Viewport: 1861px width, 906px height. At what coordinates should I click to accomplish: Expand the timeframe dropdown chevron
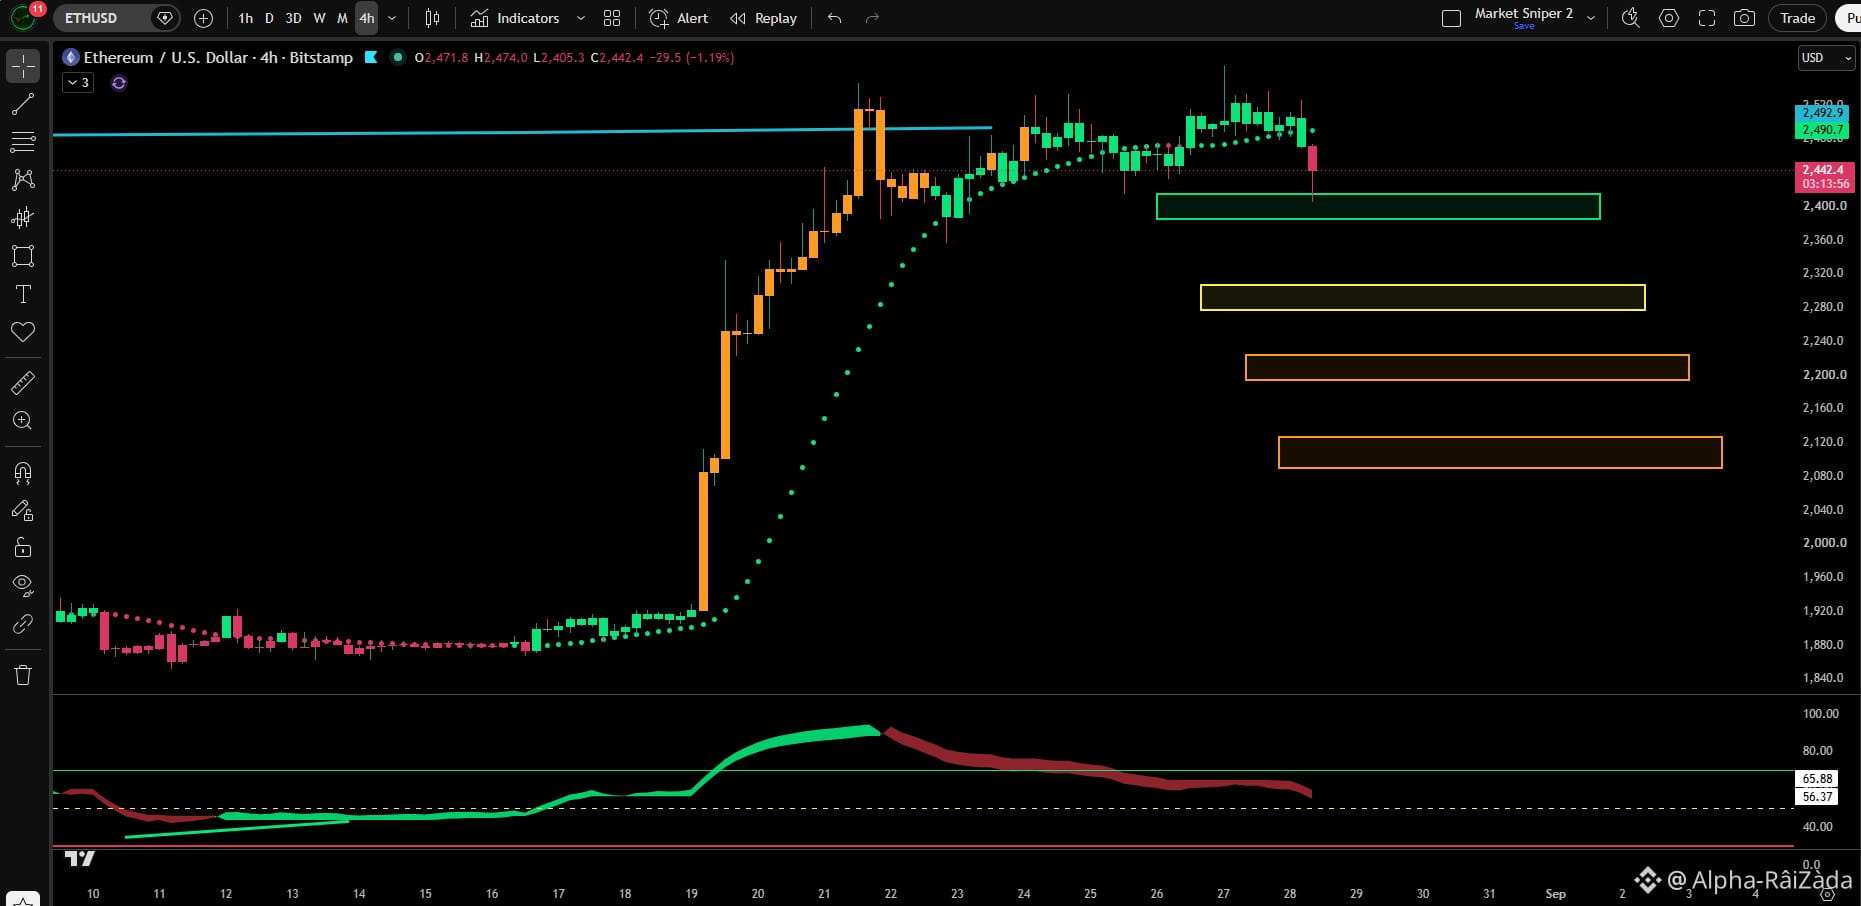(x=392, y=18)
